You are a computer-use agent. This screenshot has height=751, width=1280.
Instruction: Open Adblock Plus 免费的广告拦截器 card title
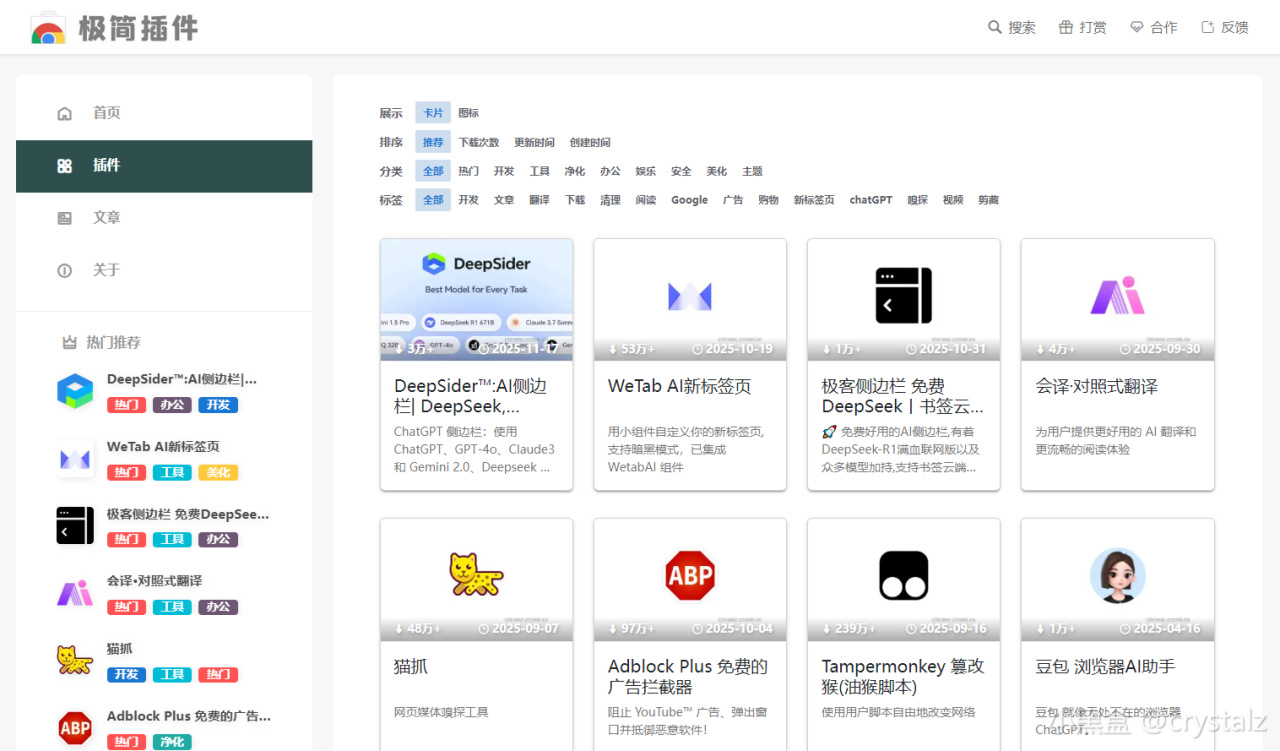tap(688, 677)
